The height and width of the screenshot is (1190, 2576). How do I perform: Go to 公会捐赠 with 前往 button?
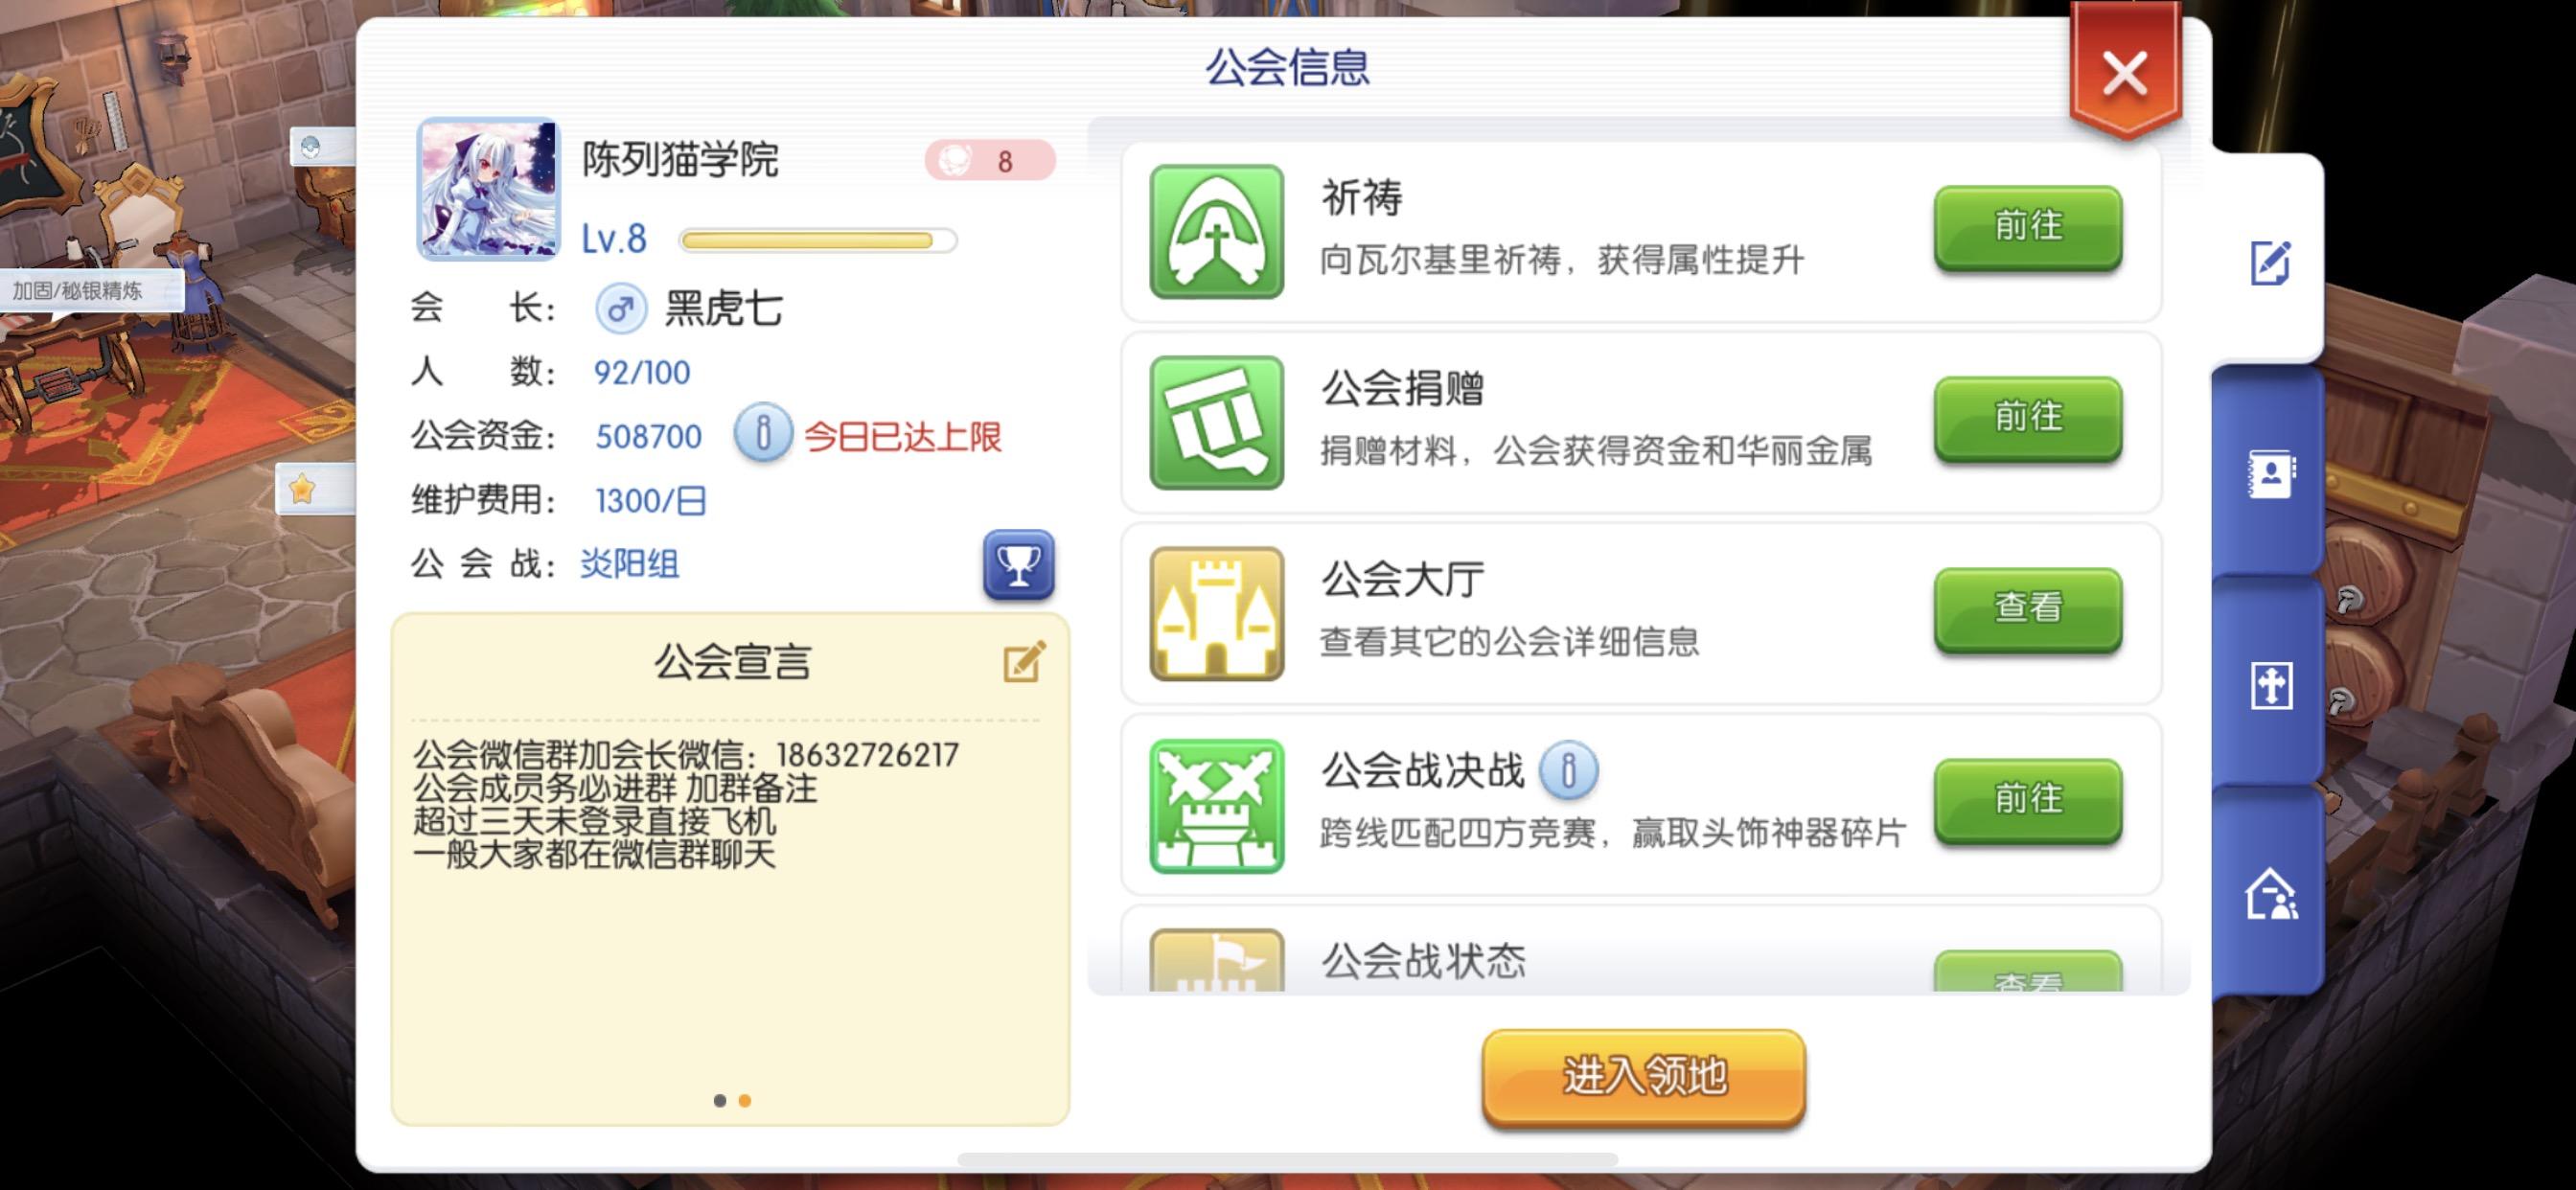point(2027,418)
